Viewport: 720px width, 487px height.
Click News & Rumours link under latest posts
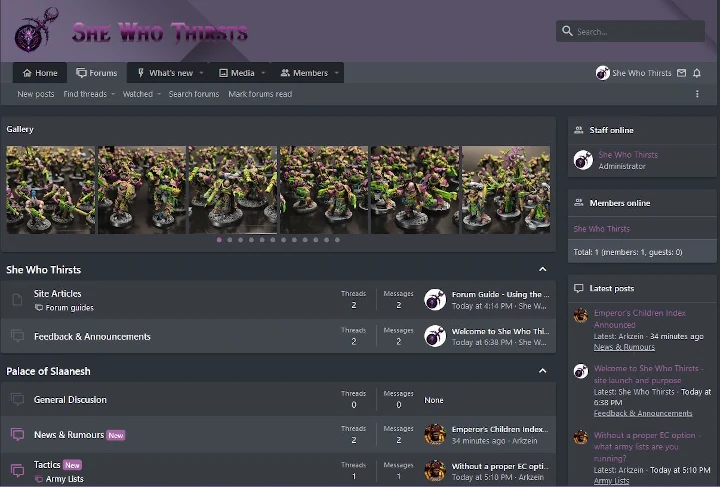pyautogui.click(x=624, y=347)
